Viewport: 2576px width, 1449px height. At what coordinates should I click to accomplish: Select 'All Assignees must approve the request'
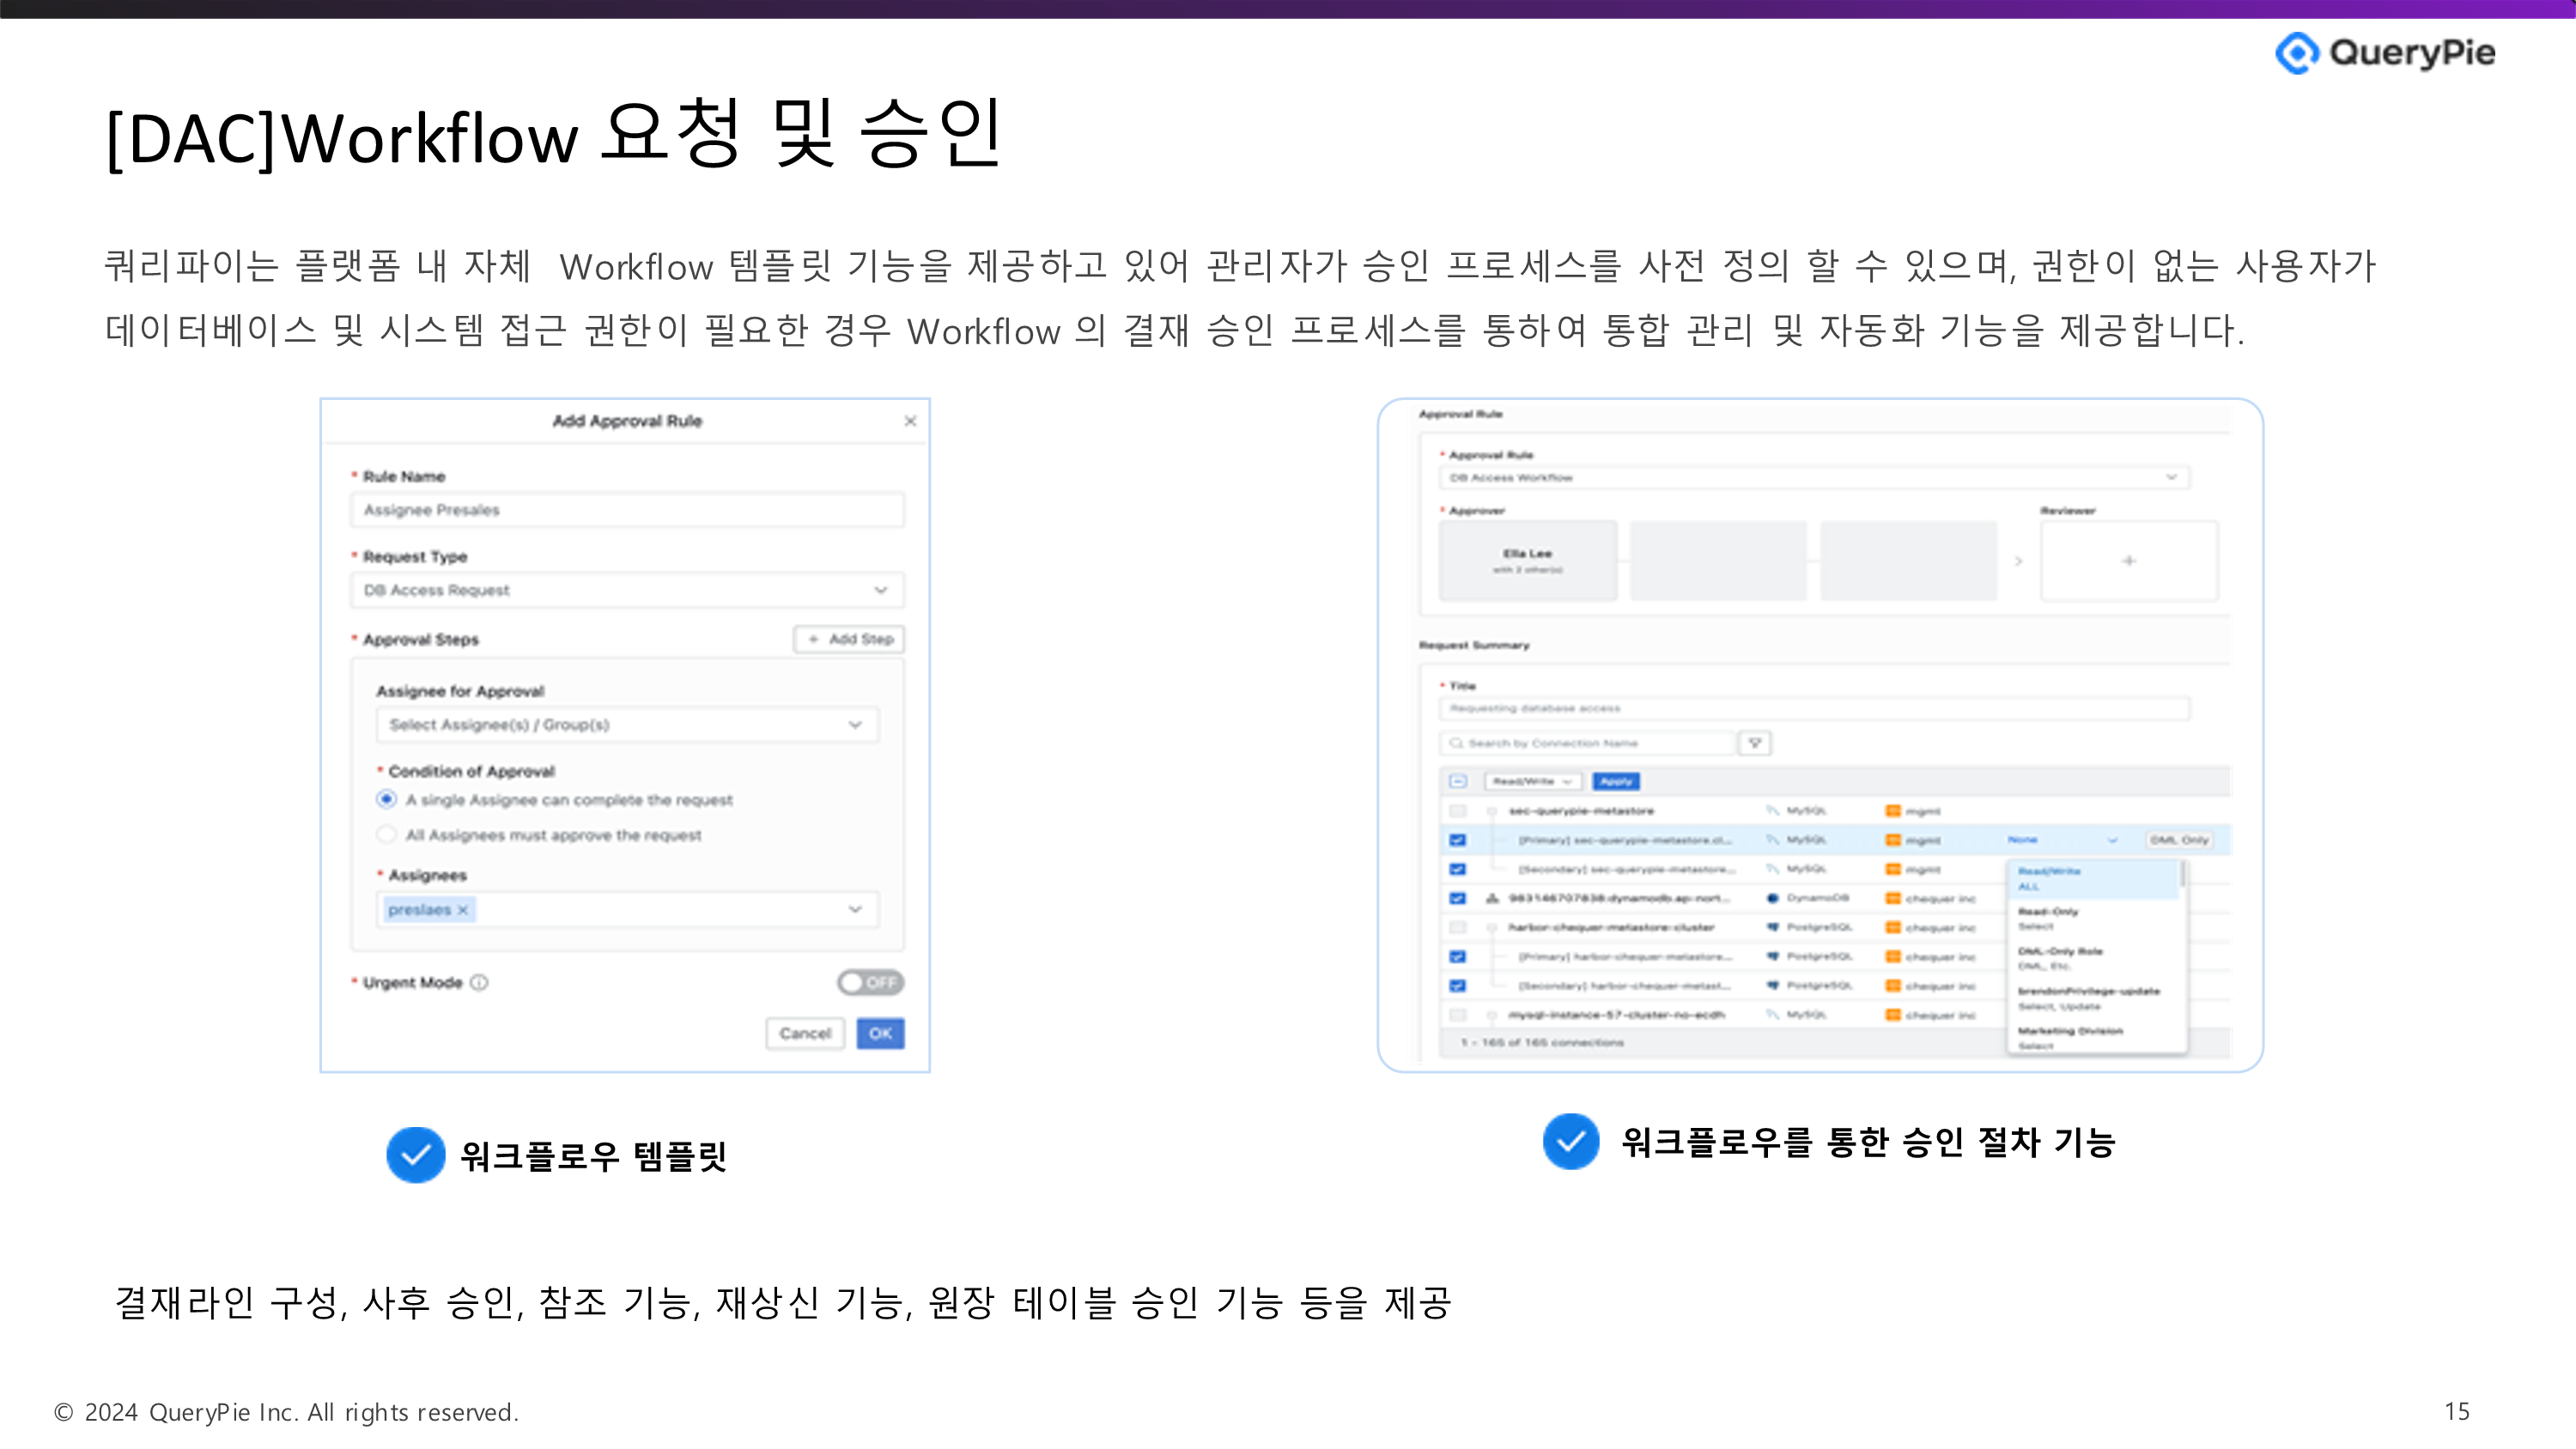(386, 834)
